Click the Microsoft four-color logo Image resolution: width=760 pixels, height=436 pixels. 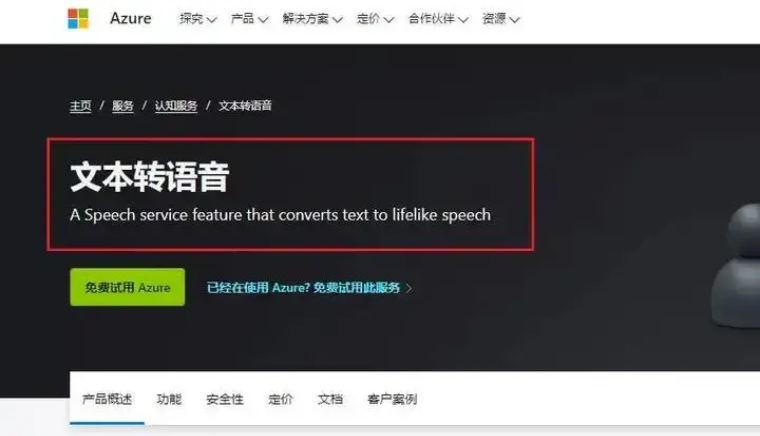[x=78, y=19]
